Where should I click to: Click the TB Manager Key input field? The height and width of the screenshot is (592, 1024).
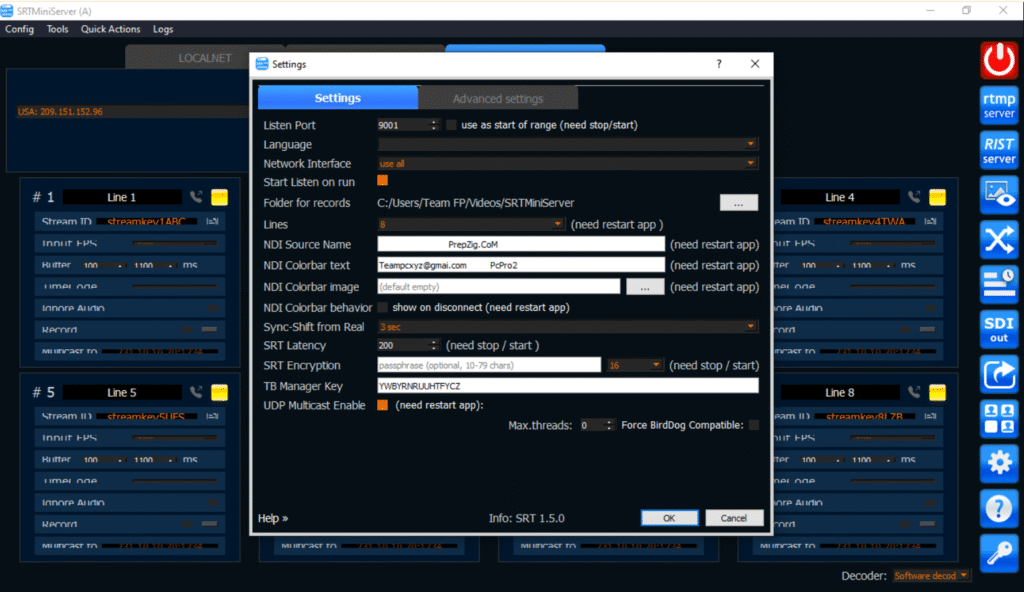[x=567, y=386]
